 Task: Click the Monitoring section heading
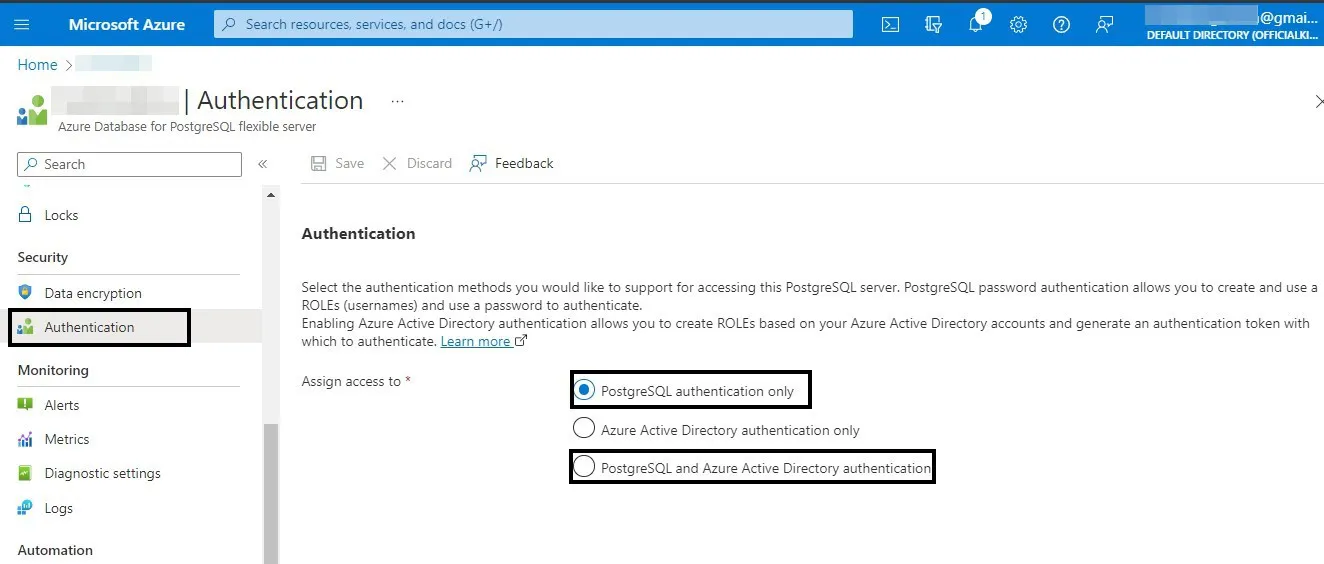point(53,370)
